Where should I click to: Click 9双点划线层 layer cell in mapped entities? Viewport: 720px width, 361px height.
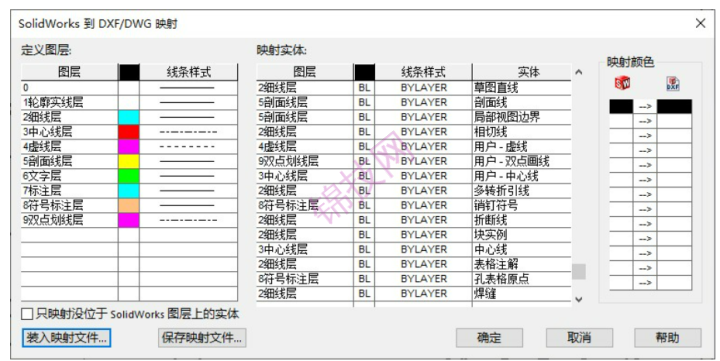pyautogui.click(x=305, y=161)
